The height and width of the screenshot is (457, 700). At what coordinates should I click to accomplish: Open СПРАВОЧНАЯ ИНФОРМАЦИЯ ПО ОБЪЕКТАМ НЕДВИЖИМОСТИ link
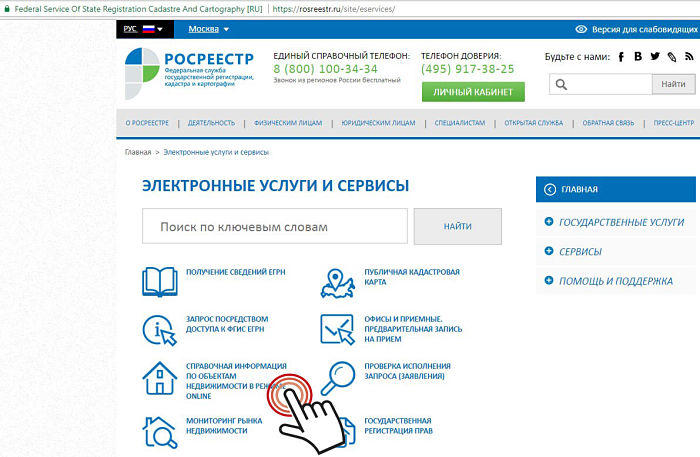[236, 381]
